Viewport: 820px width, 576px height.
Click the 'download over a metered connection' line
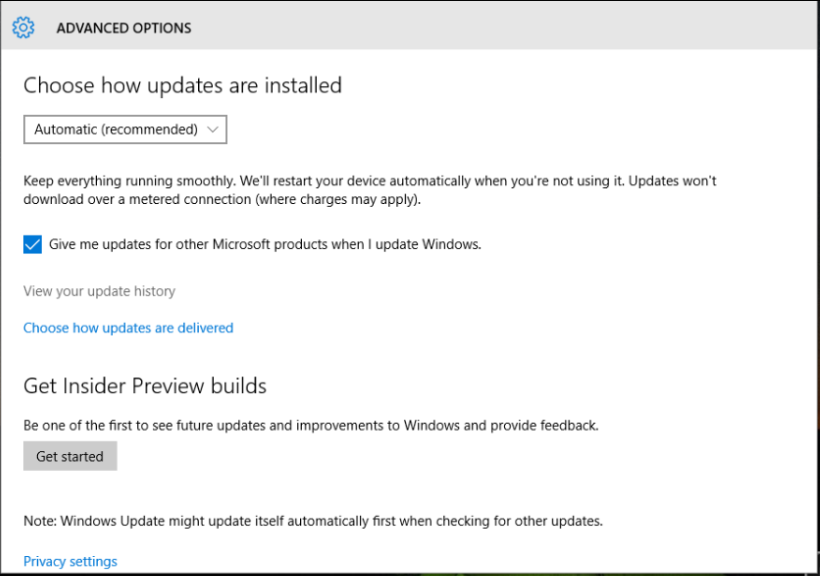coord(222,199)
